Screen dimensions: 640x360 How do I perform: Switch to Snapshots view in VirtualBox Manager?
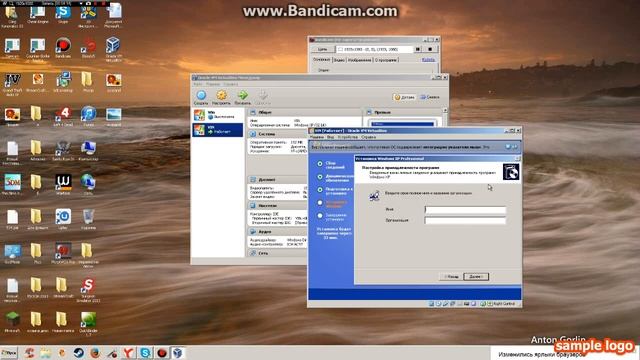(x=430, y=97)
